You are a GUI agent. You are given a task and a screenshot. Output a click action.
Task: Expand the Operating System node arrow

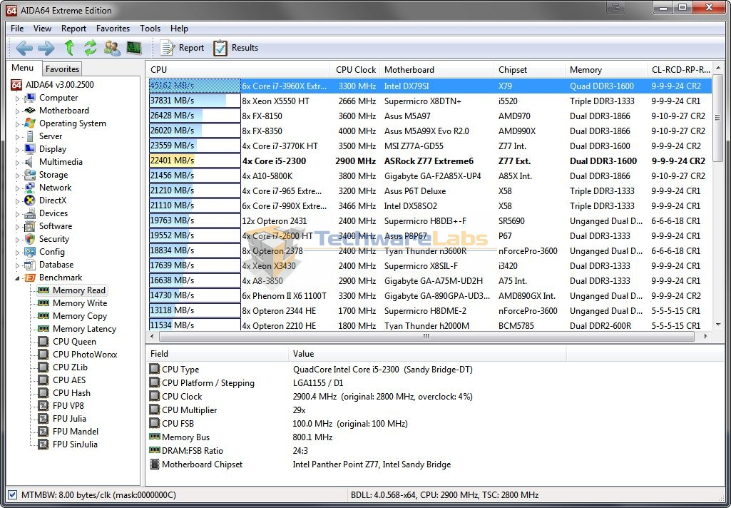click(17, 124)
